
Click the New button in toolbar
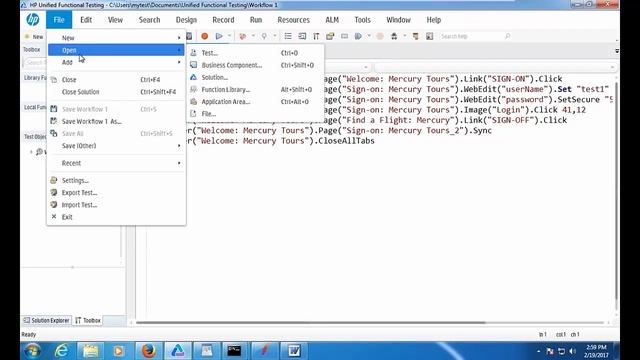tap(34, 37)
